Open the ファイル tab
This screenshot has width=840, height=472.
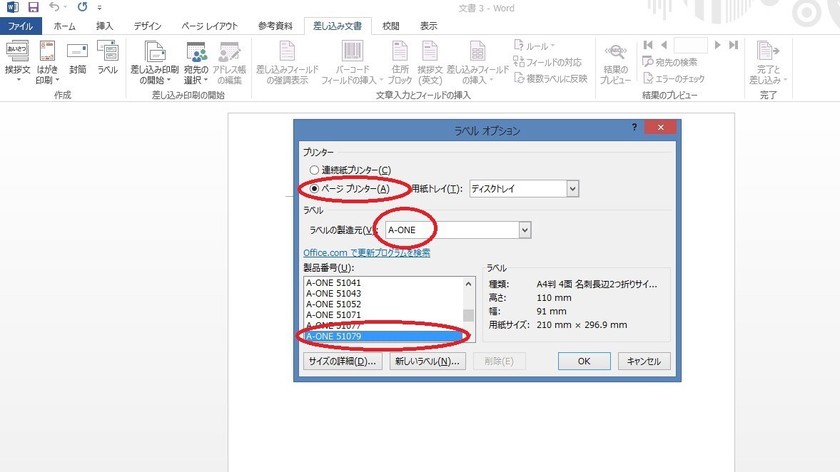click(x=20, y=26)
